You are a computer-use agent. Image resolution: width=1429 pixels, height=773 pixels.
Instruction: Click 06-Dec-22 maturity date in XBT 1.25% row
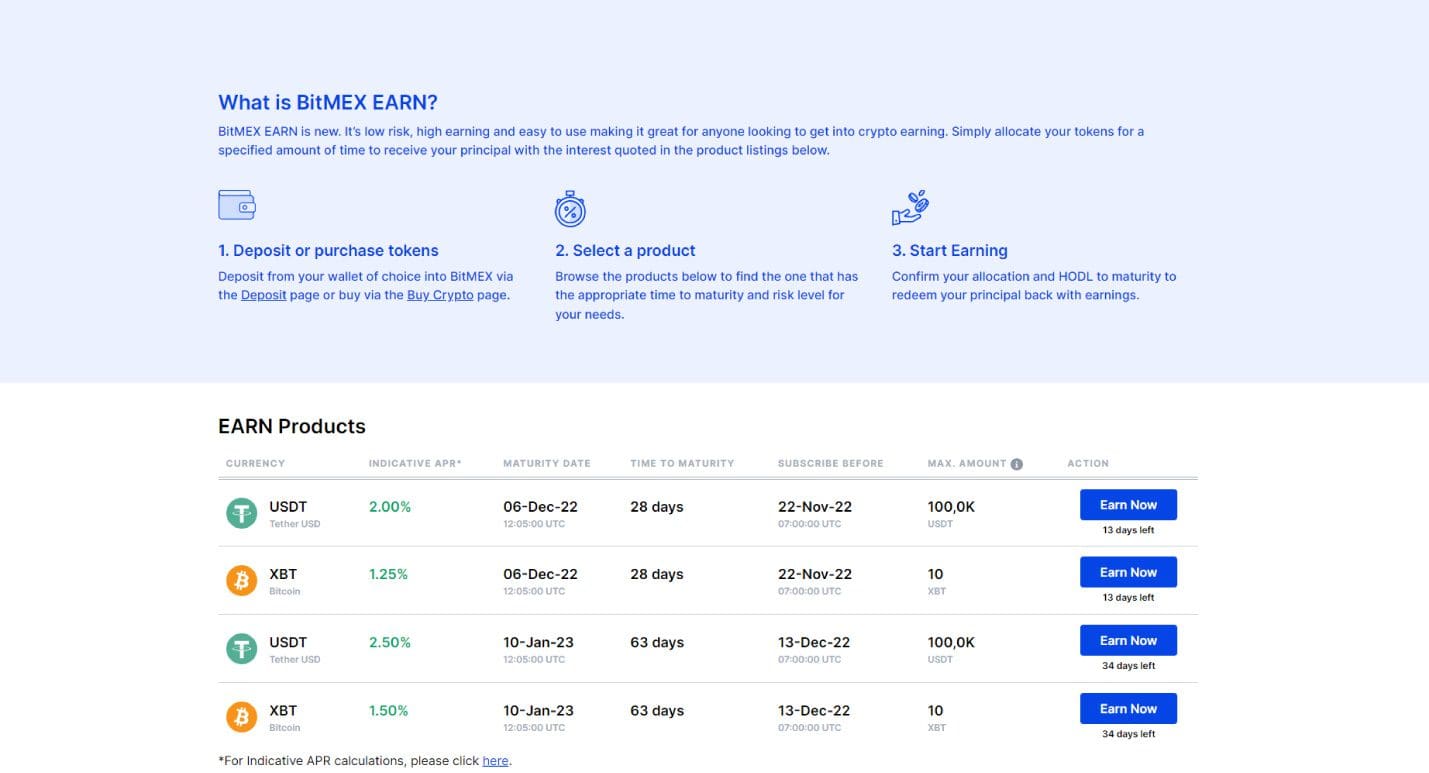[x=540, y=575]
